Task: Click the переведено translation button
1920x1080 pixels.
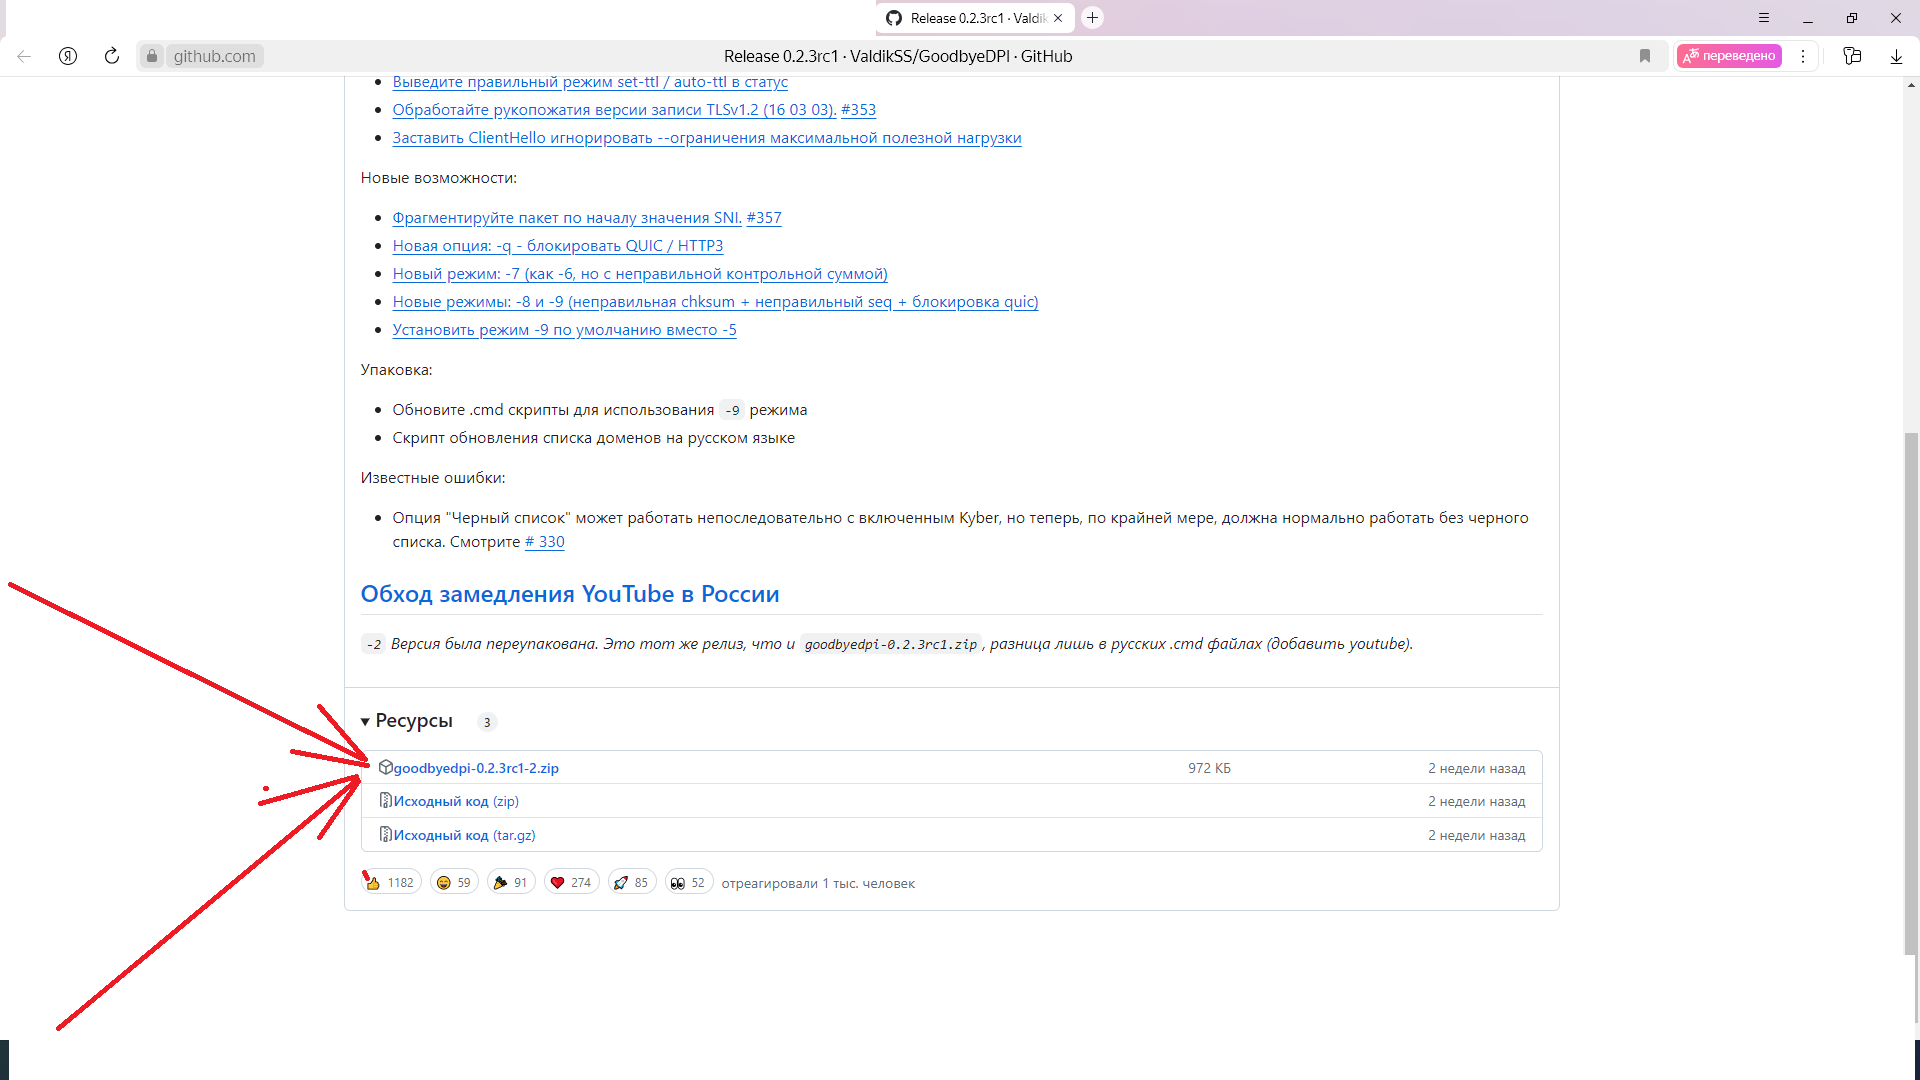Action: [x=1730, y=56]
